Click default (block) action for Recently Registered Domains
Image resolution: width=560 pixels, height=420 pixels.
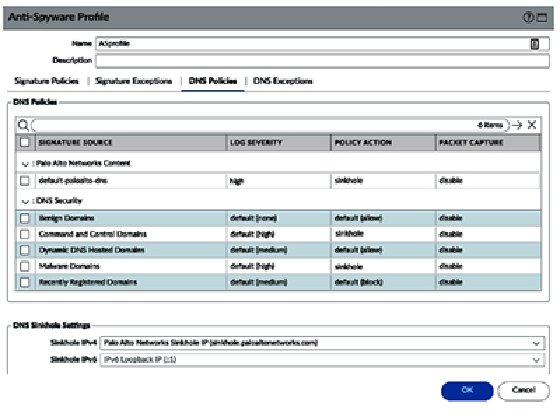pyautogui.click(x=359, y=282)
